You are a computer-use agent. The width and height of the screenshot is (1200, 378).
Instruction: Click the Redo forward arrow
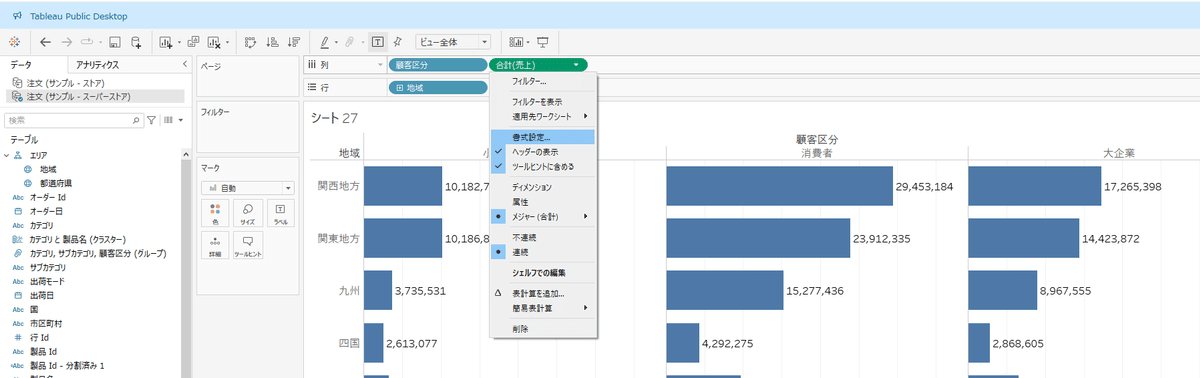68,42
